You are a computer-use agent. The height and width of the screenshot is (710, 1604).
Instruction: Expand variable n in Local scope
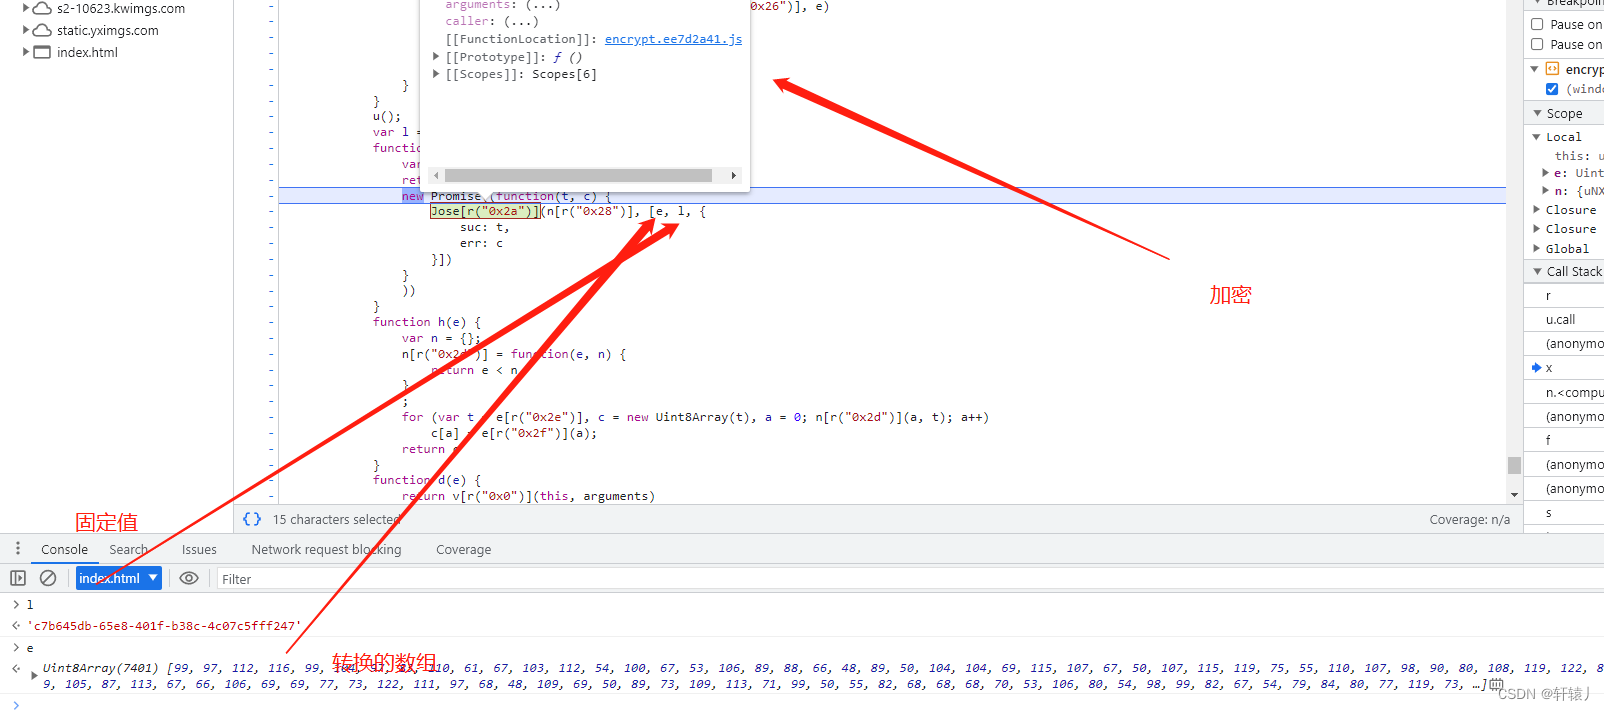[1546, 191]
